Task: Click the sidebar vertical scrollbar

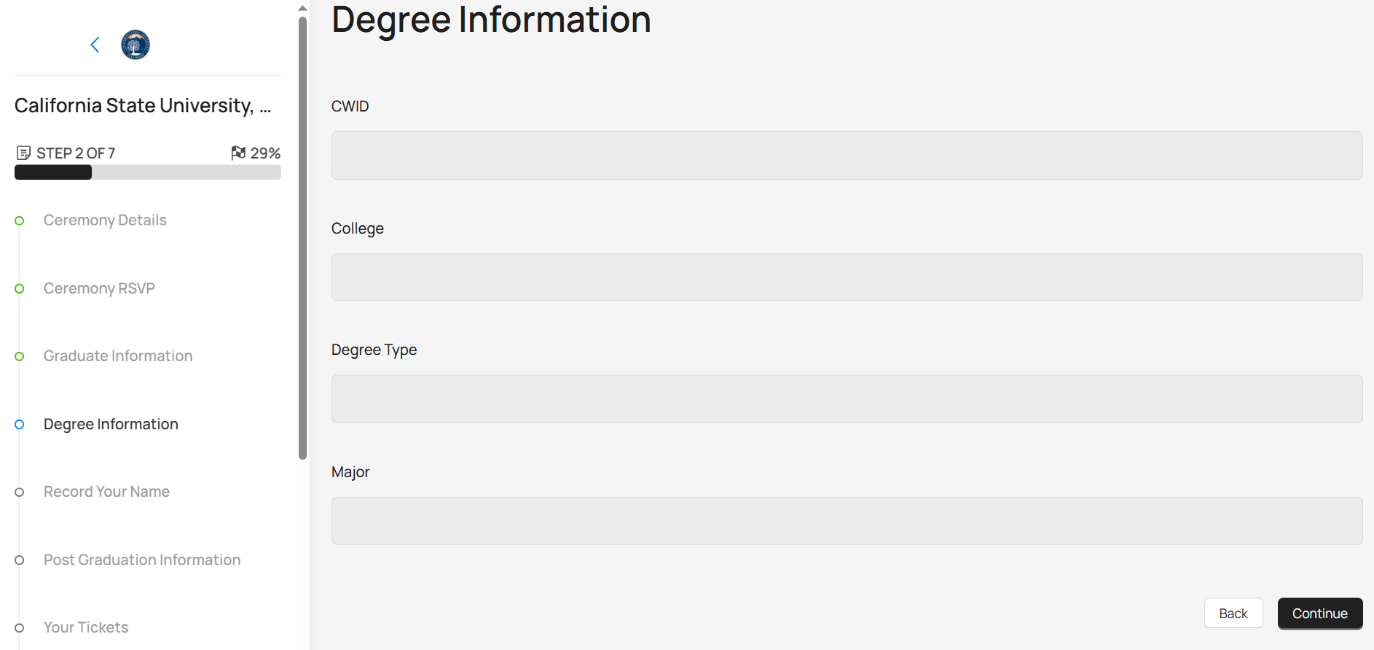Action: point(303,240)
